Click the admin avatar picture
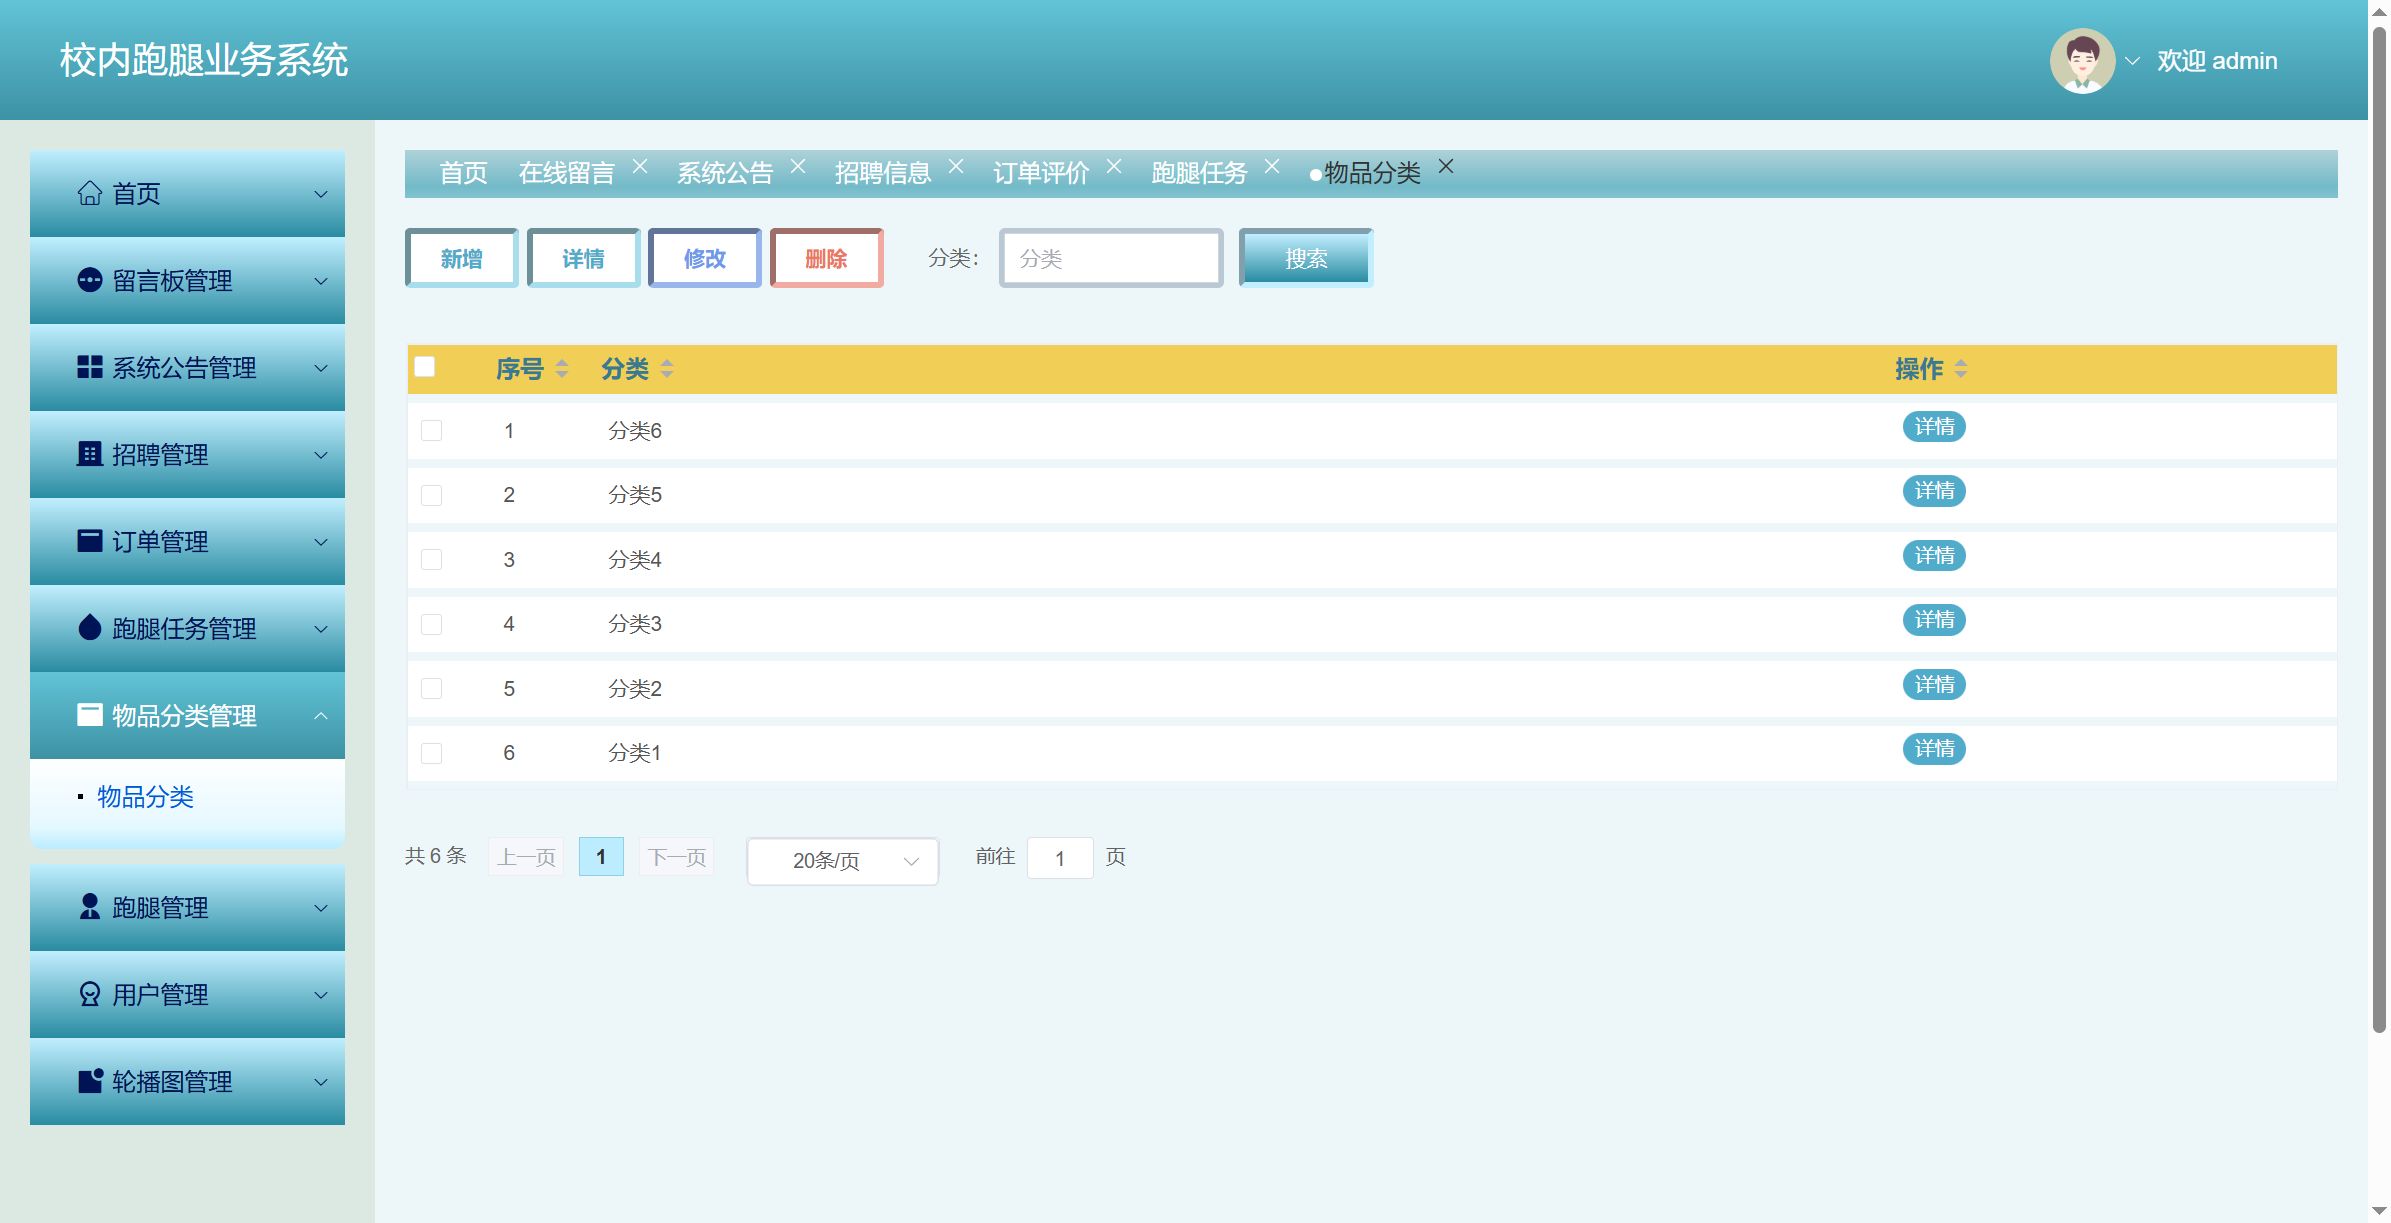The height and width of the screenshot is (1223, 2391). pyautogui.click(x=2082, y=61)
